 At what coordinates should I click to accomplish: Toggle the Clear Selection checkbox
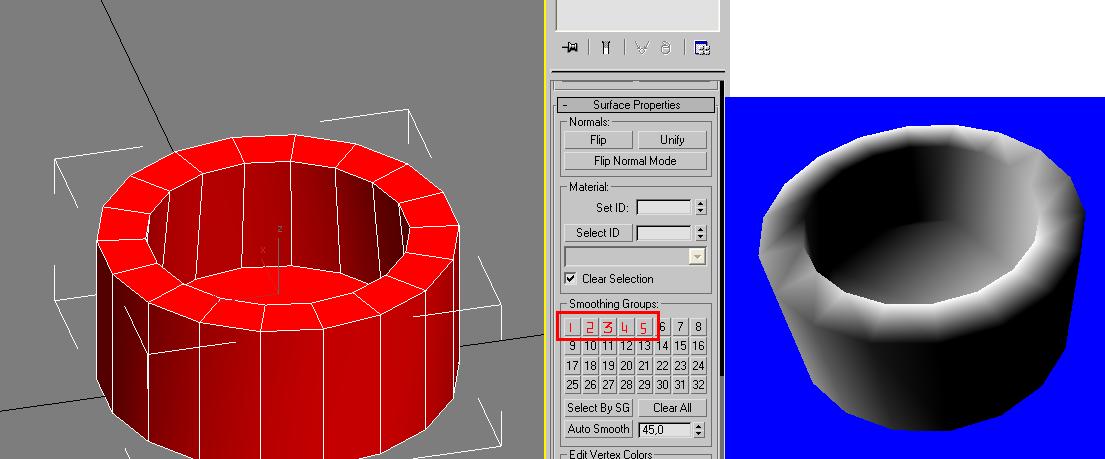click(x=571, y=279)
